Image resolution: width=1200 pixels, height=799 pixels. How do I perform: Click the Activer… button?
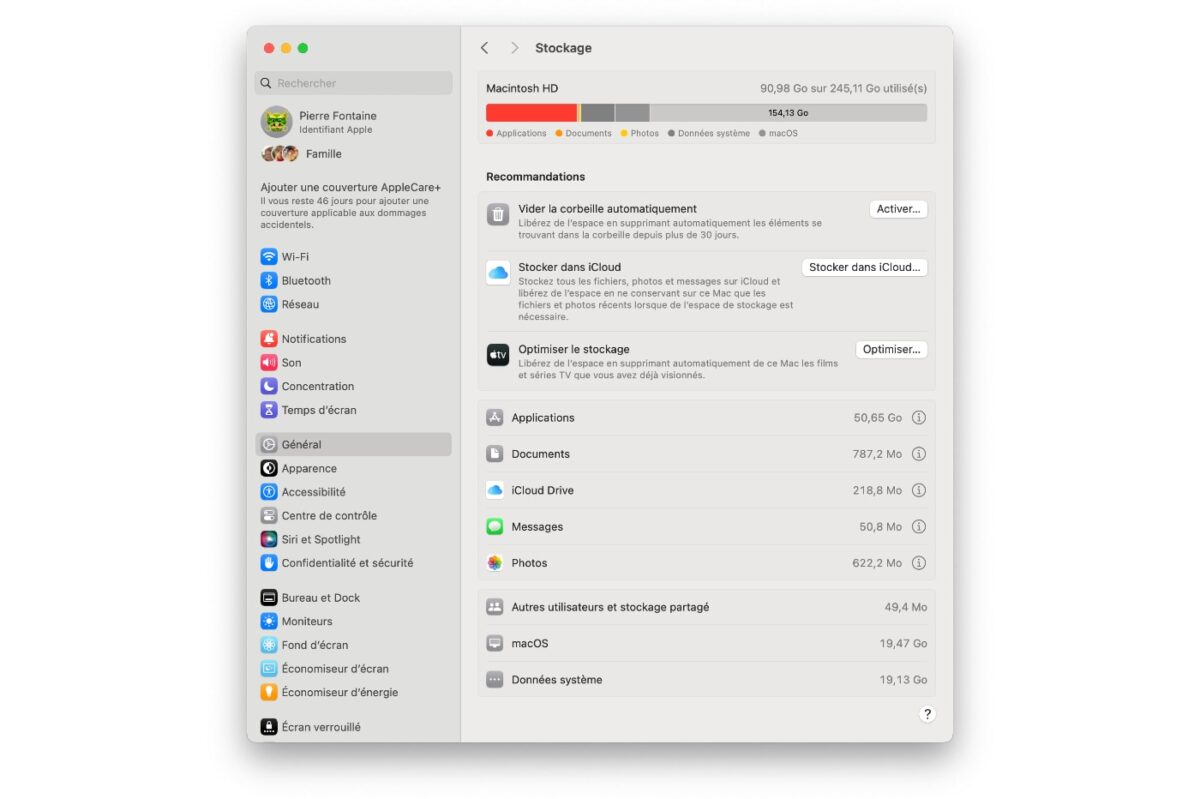898,209
